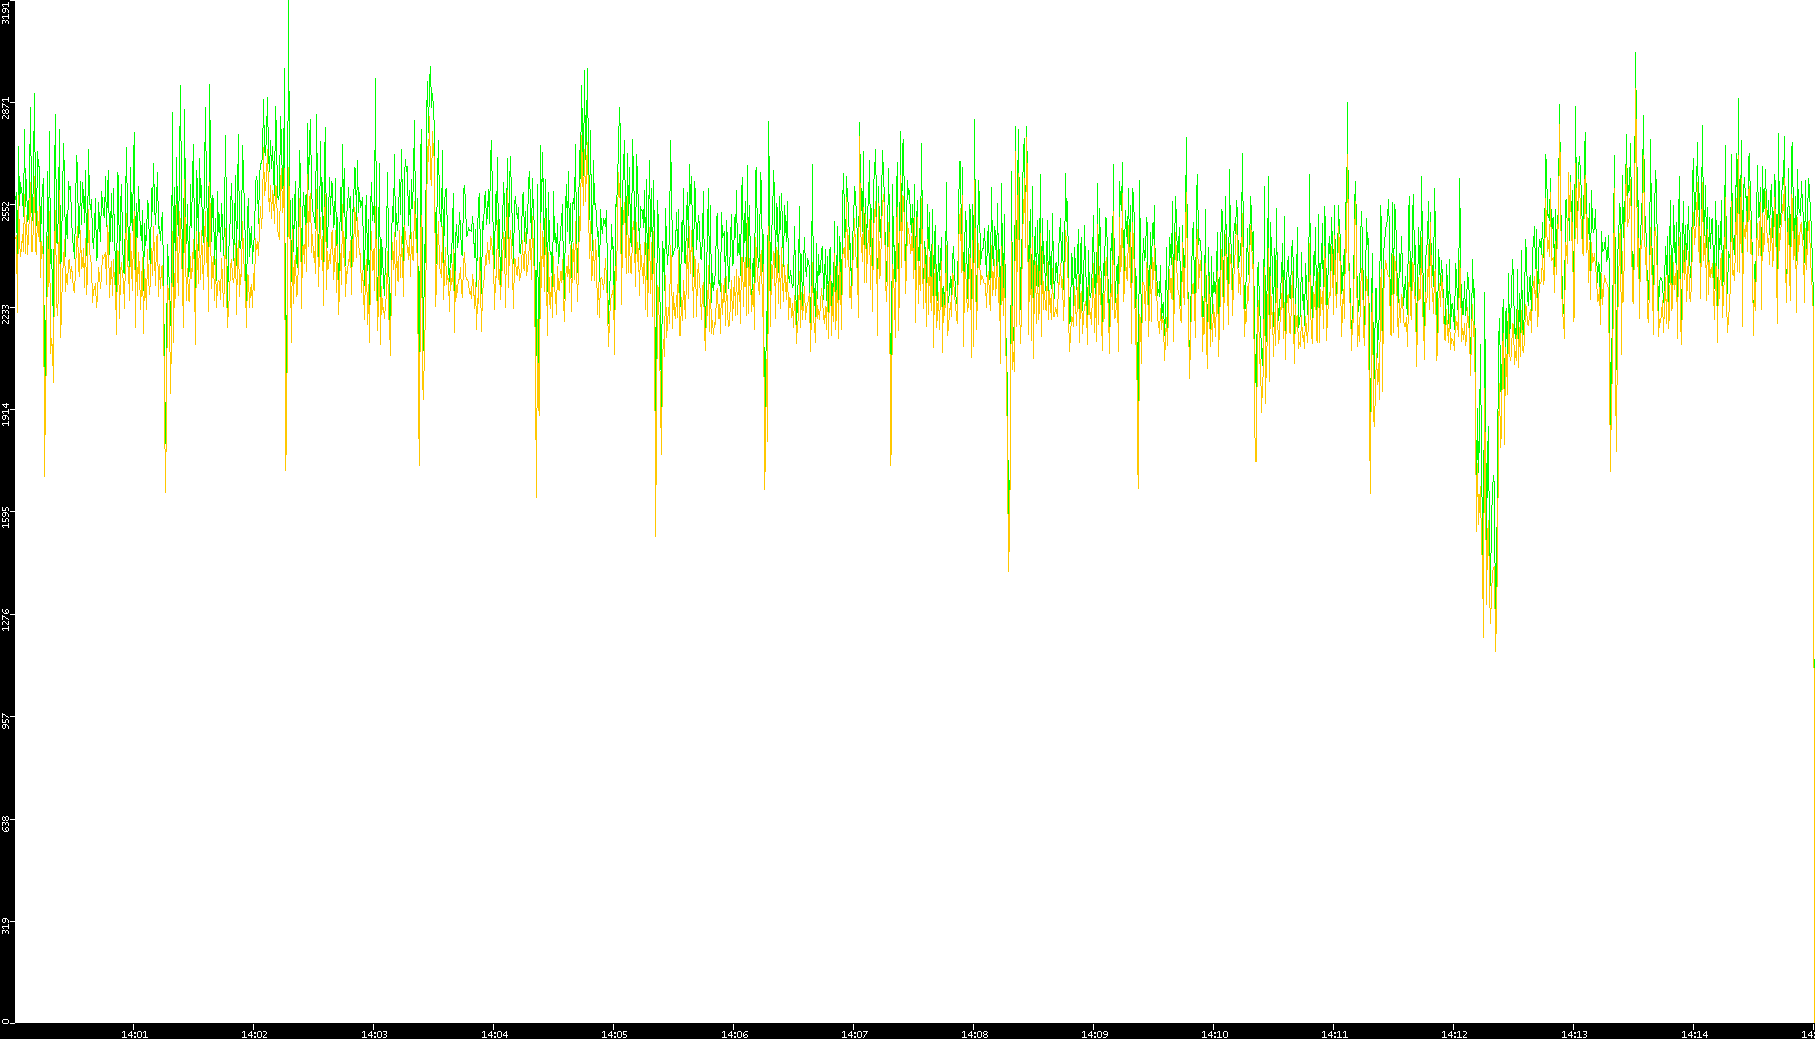Click the 14:13 time axis label
The image size is (1815, 1039).
(1574, 1033)
